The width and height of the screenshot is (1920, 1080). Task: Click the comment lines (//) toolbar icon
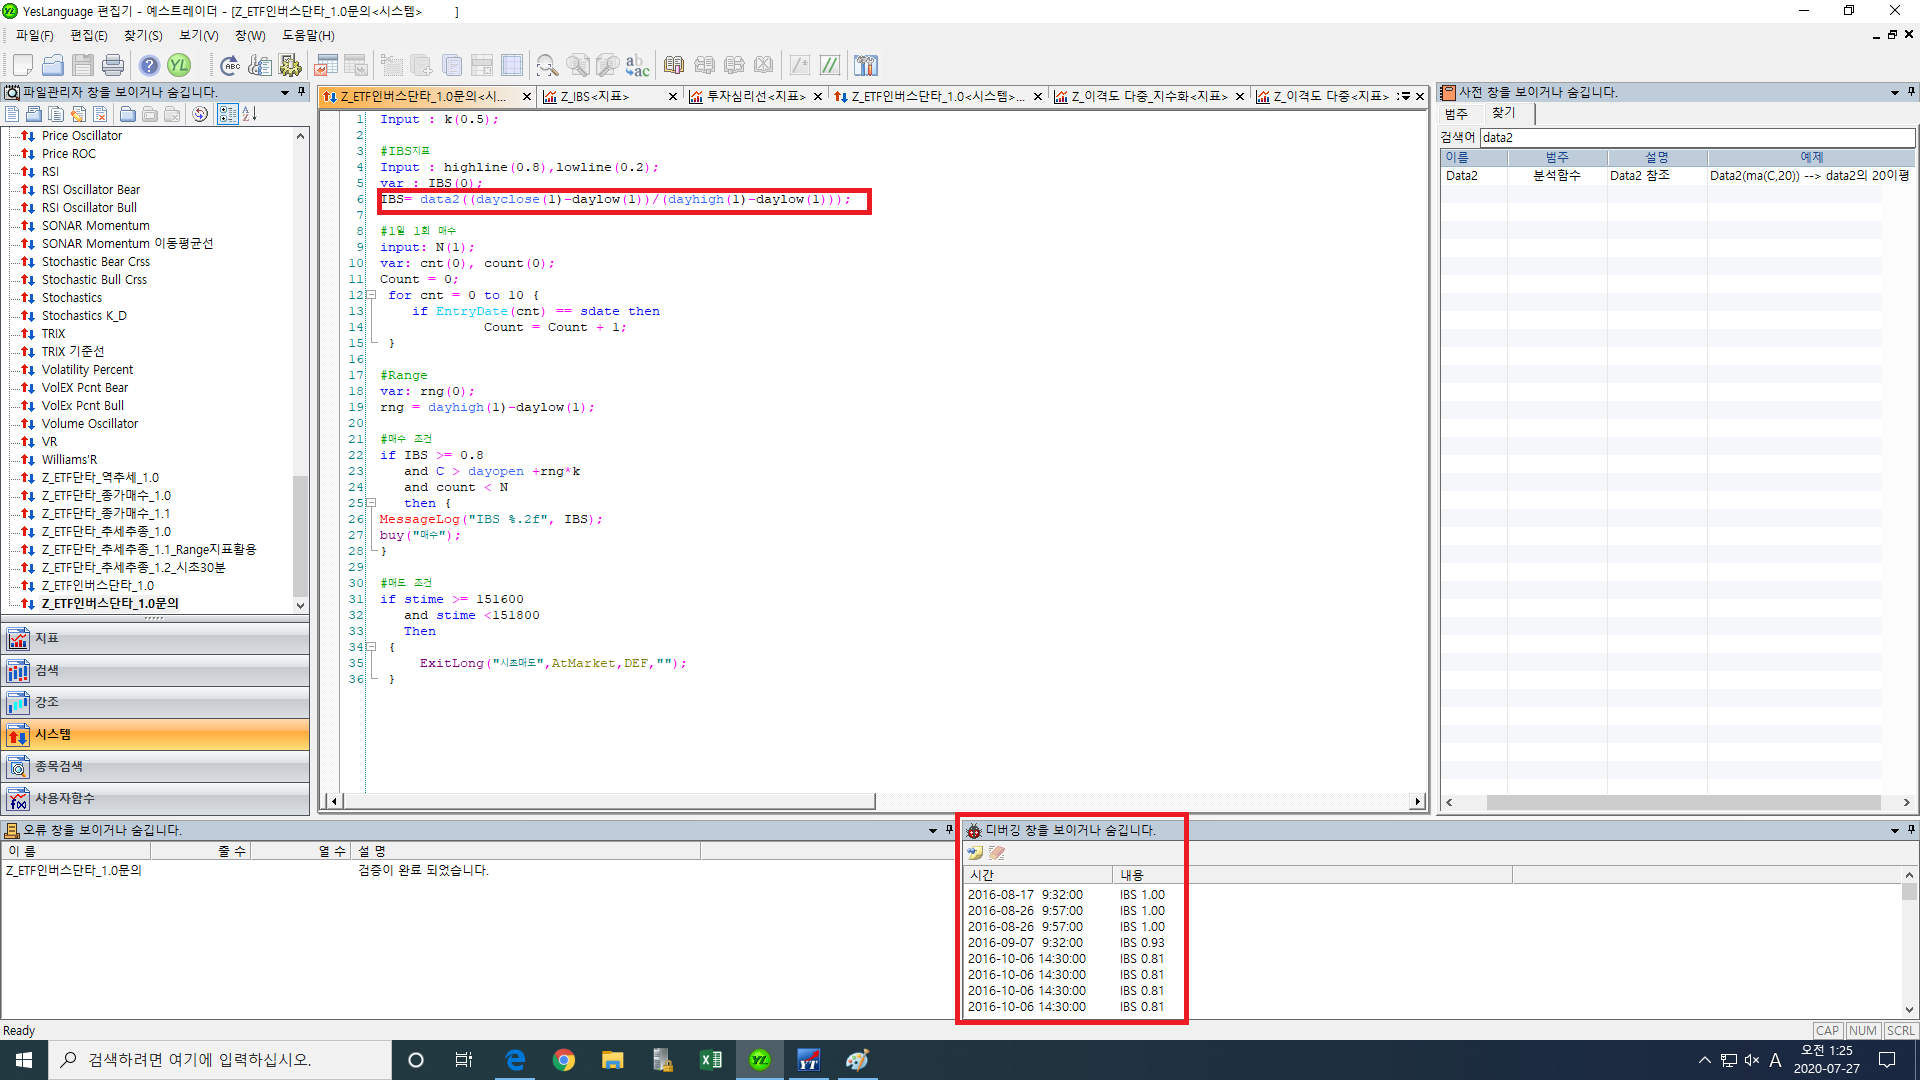click(x=830, y=66)
